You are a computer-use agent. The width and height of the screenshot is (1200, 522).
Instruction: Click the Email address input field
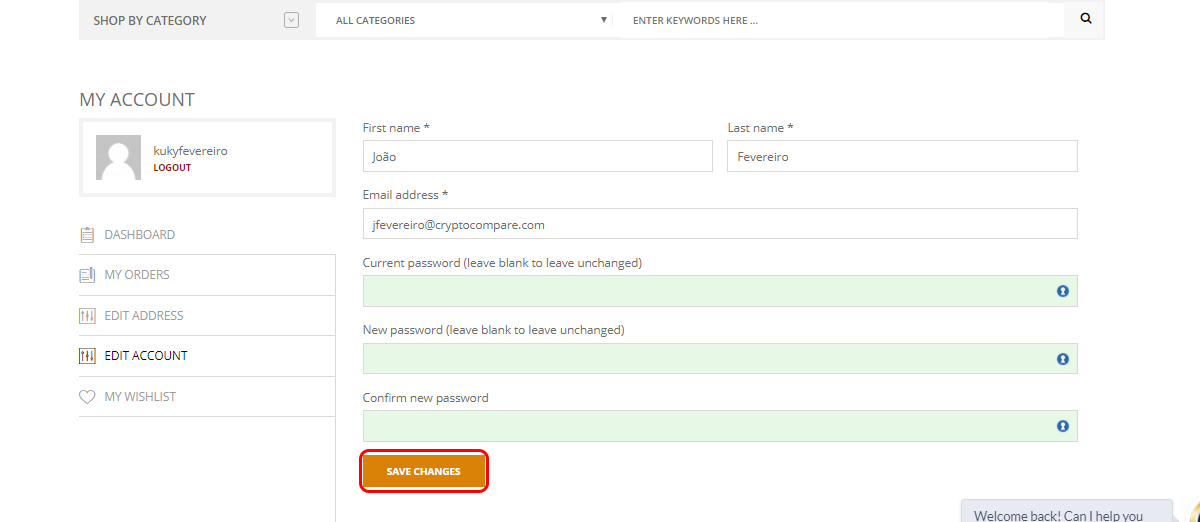720,224
